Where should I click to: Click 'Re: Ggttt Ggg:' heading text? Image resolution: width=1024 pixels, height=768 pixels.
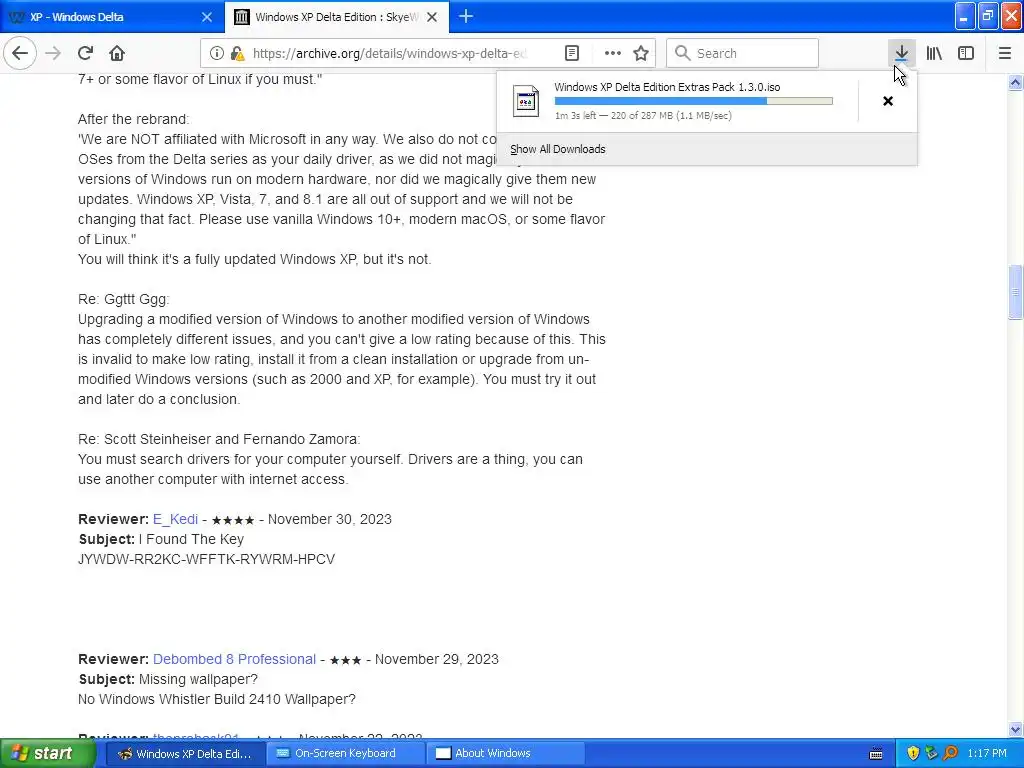tap(123, 299)
